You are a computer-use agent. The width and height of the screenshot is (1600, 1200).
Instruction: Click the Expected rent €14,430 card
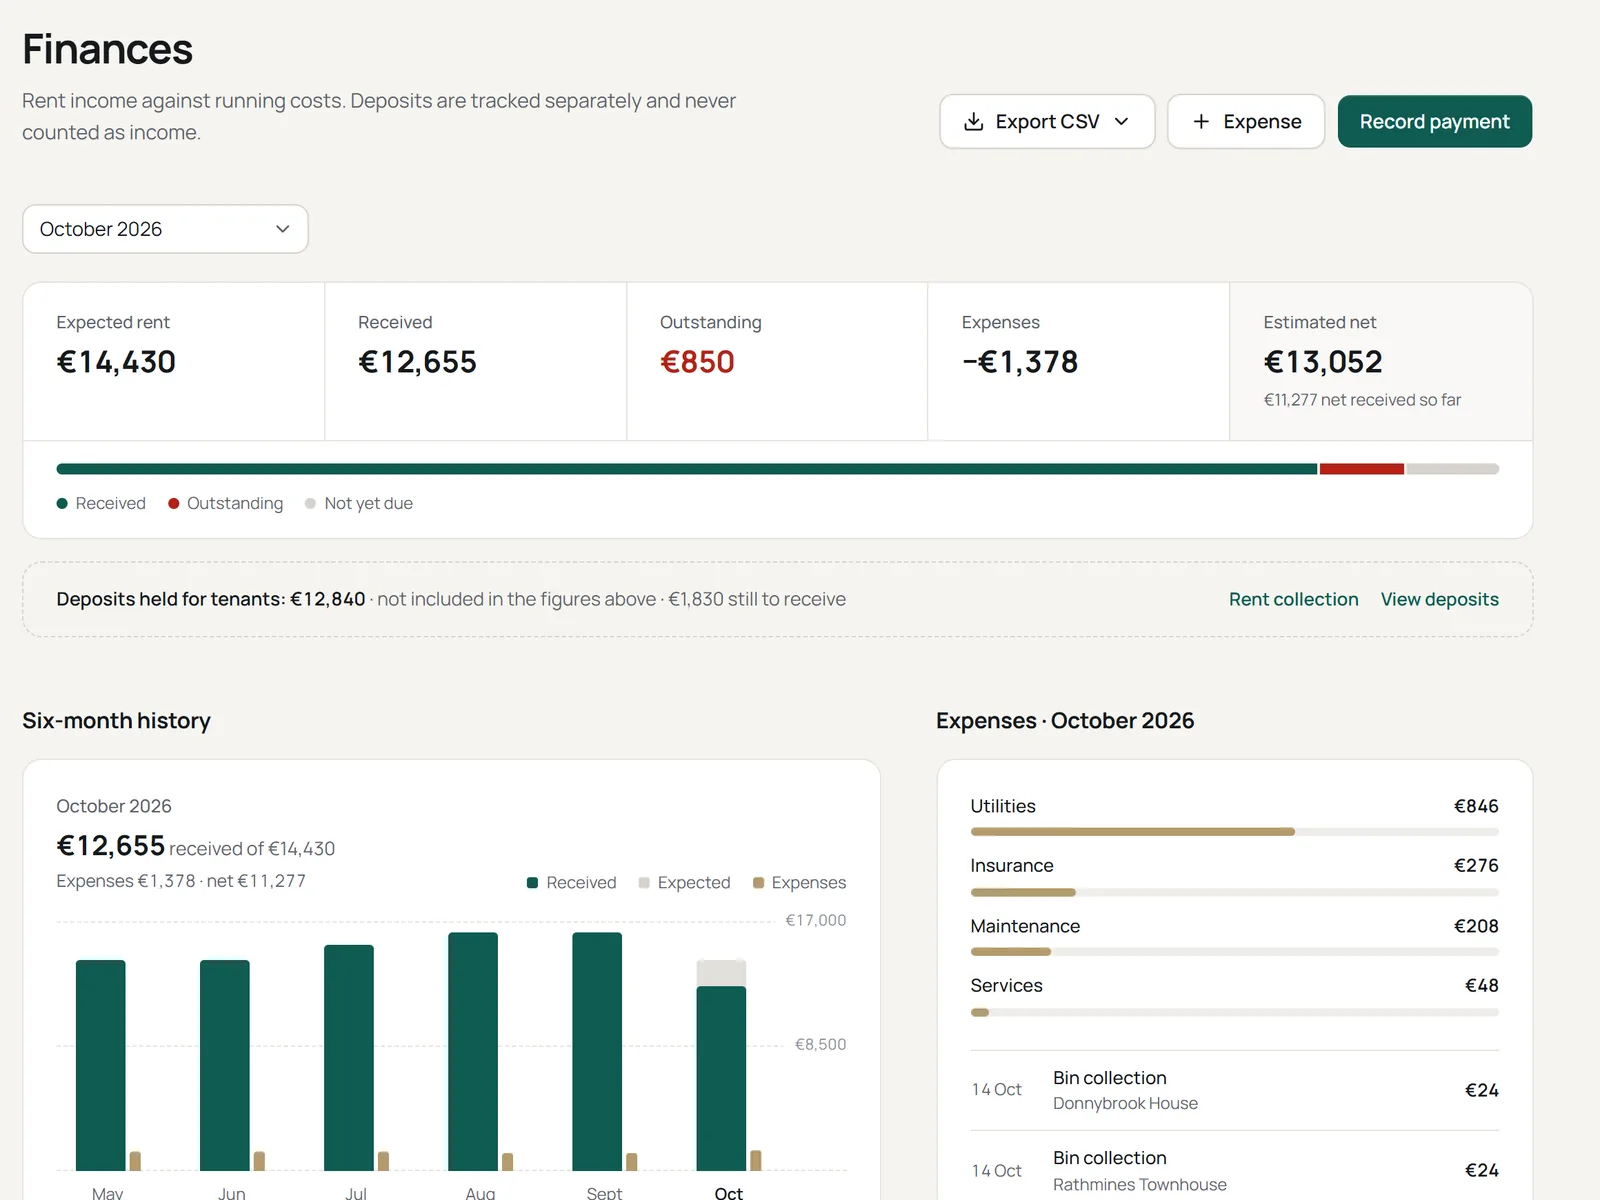[x=174, y=361]
